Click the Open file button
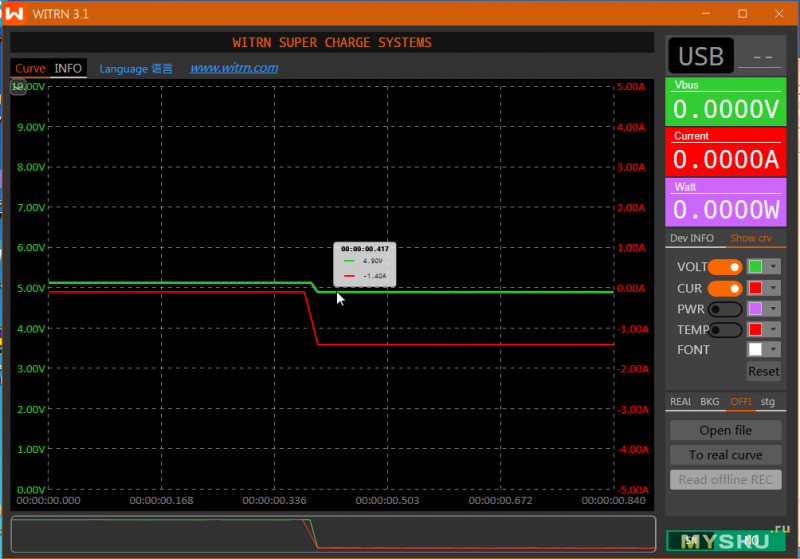Screen dimensions: 800x559 tap(726, 430)
